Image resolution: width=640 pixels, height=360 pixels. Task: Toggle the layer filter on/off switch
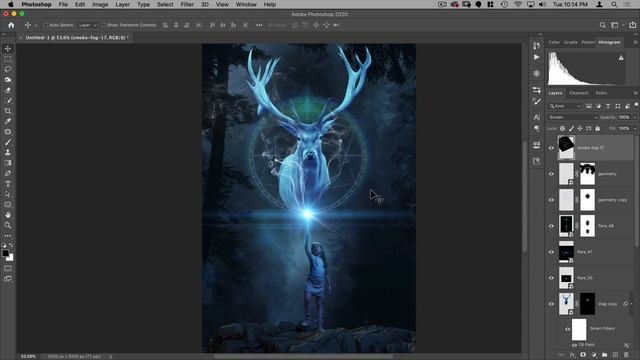[636, 105]
